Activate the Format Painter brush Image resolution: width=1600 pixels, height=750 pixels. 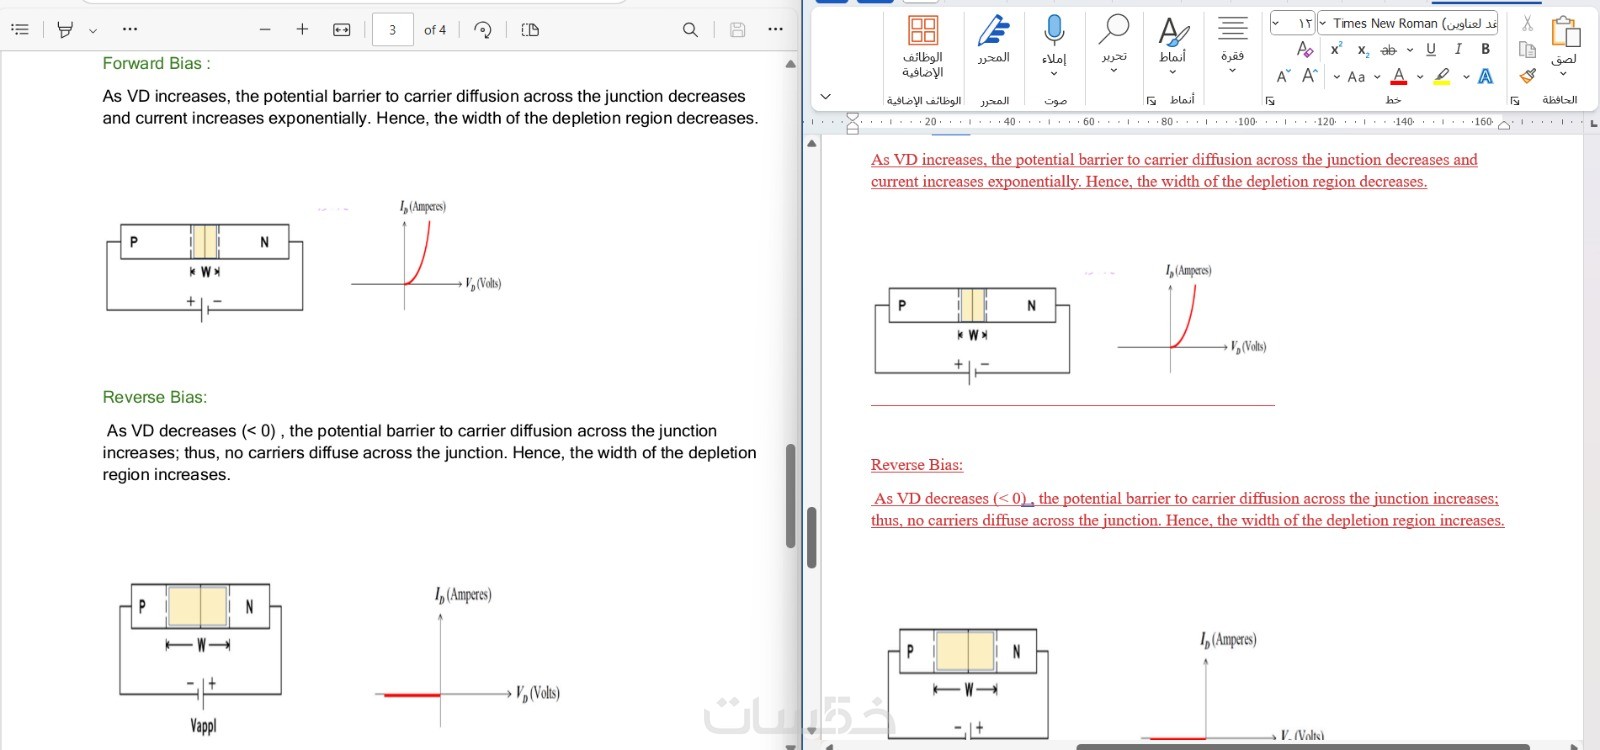[x=1527, y=75]
